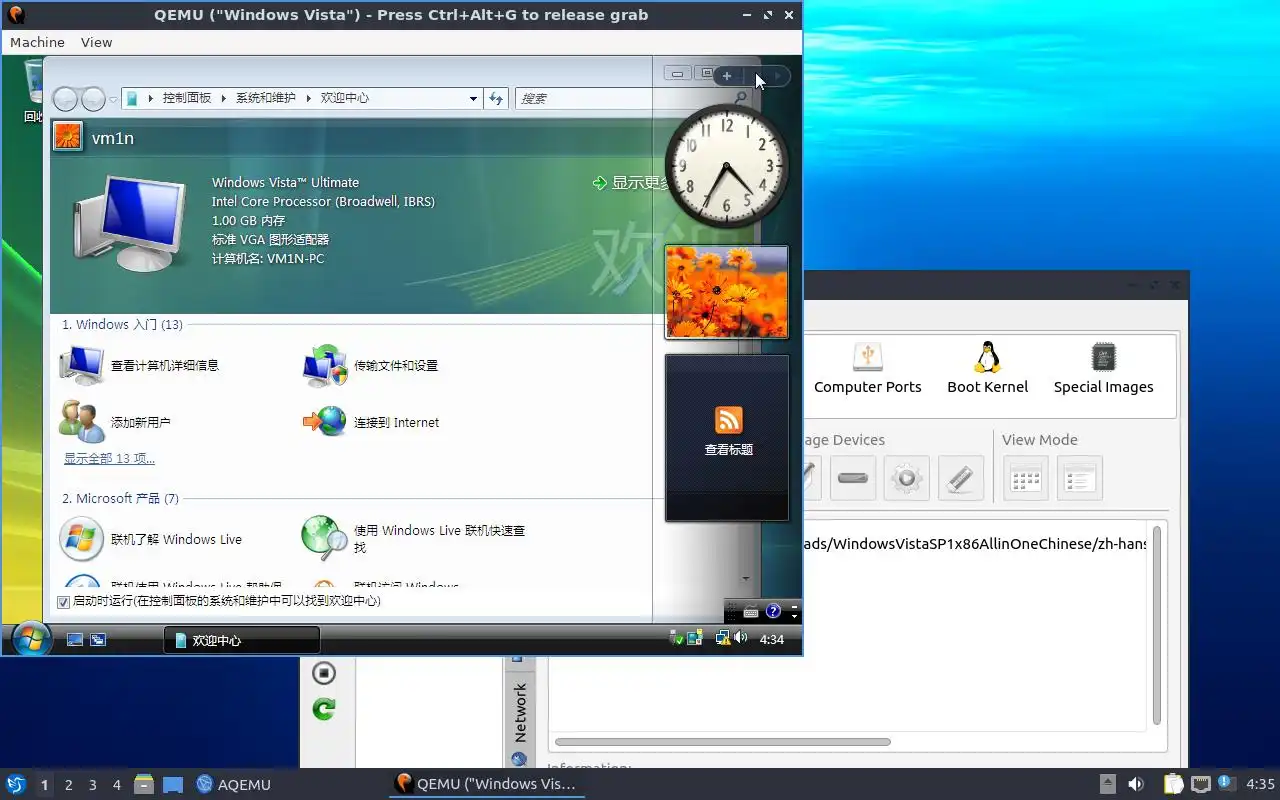Click the AQEMU eraser device button

coord(961,478)
